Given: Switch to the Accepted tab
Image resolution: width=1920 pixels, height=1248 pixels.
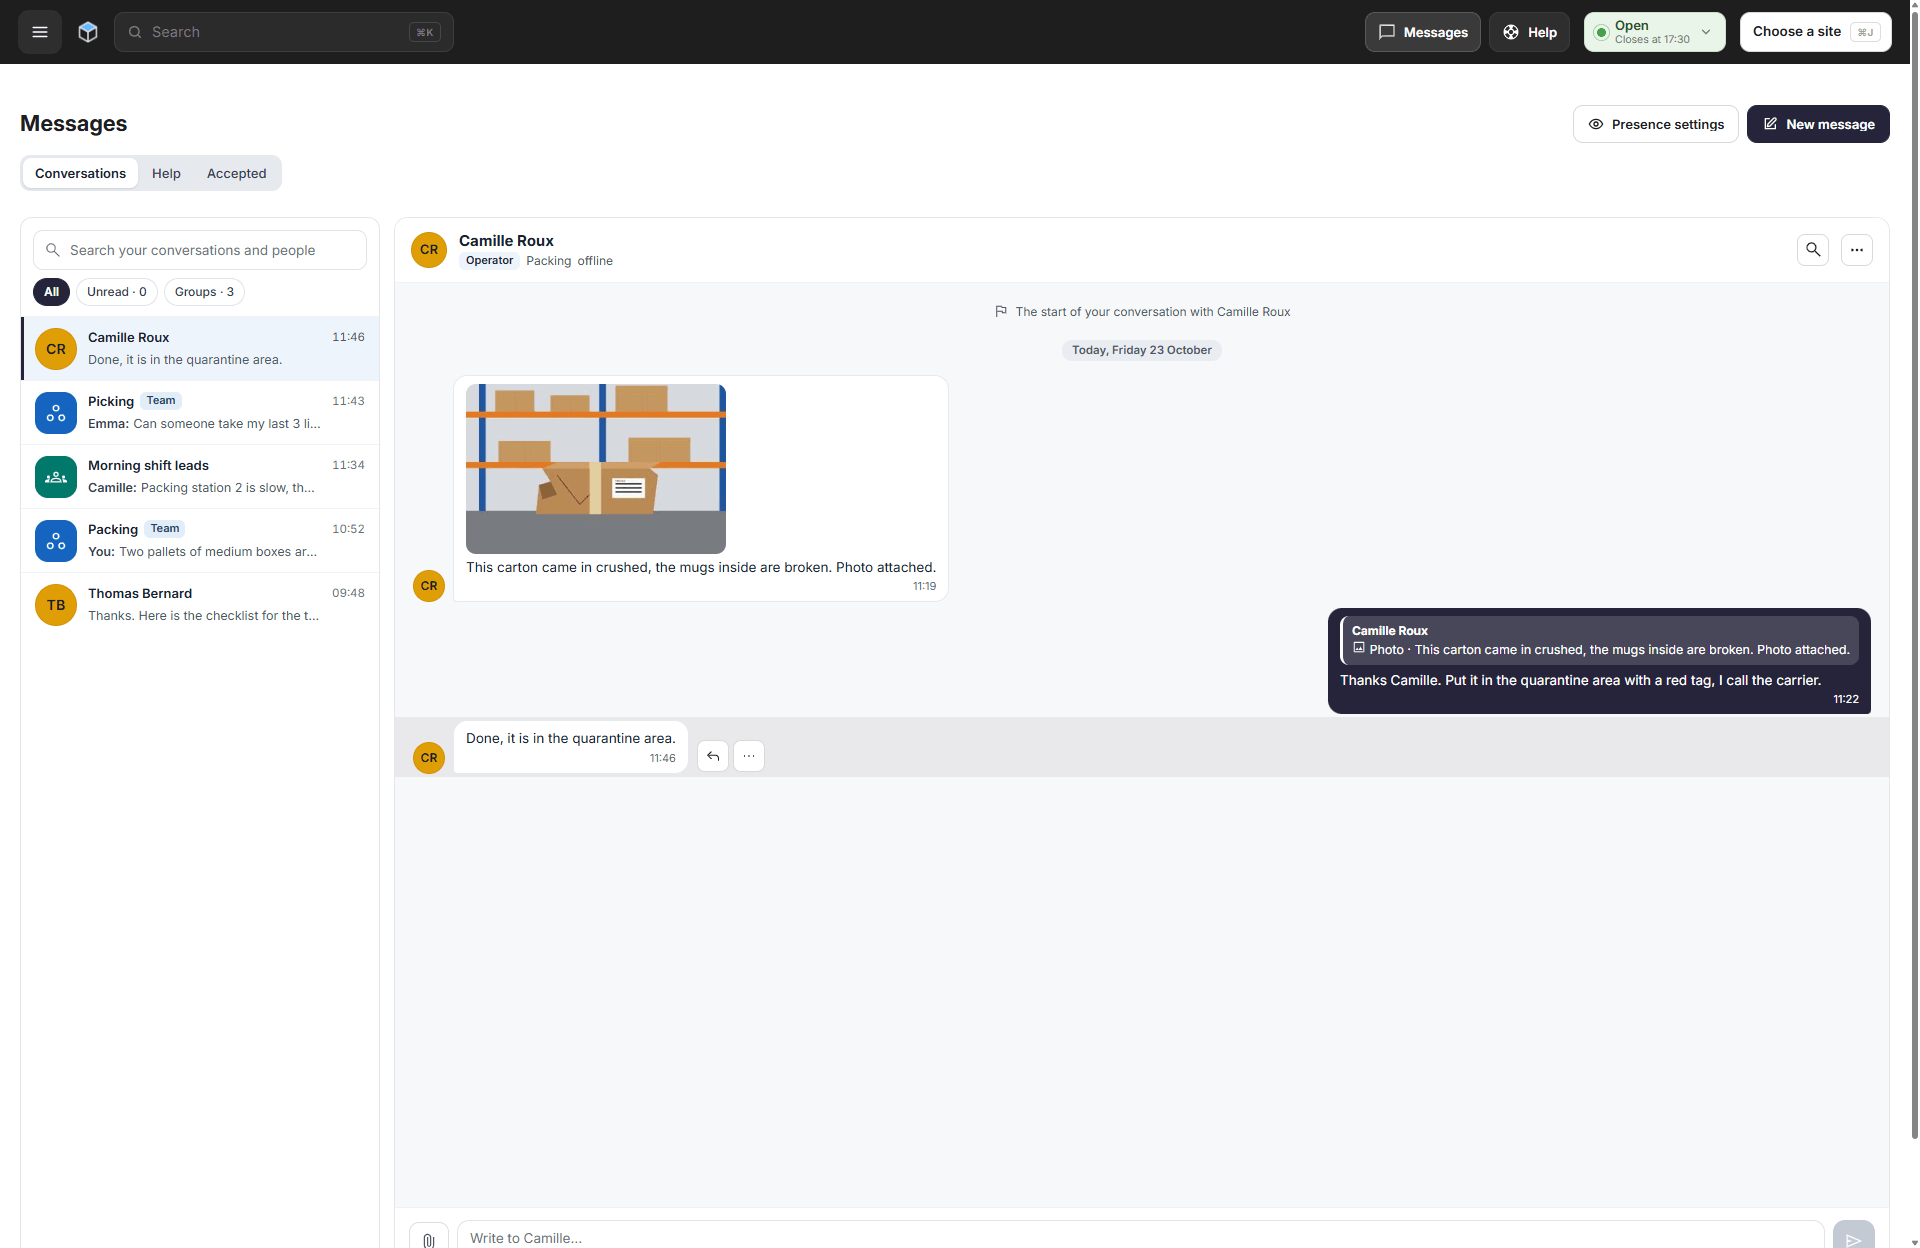Looking at the screenshot, I should click(237, 173).
